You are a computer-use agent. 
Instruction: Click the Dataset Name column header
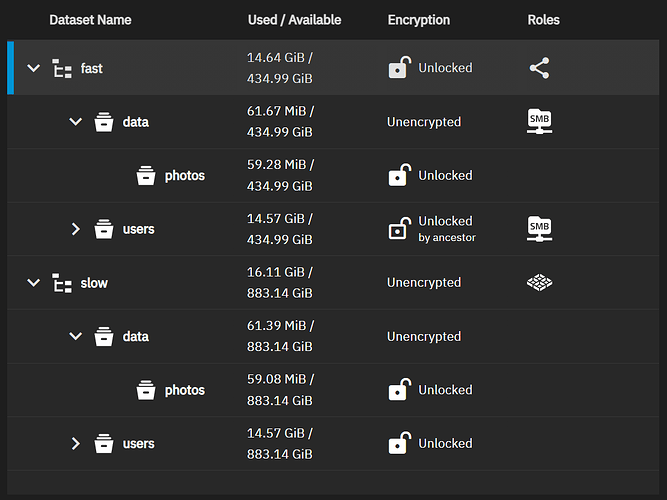[x=90, y=20]
